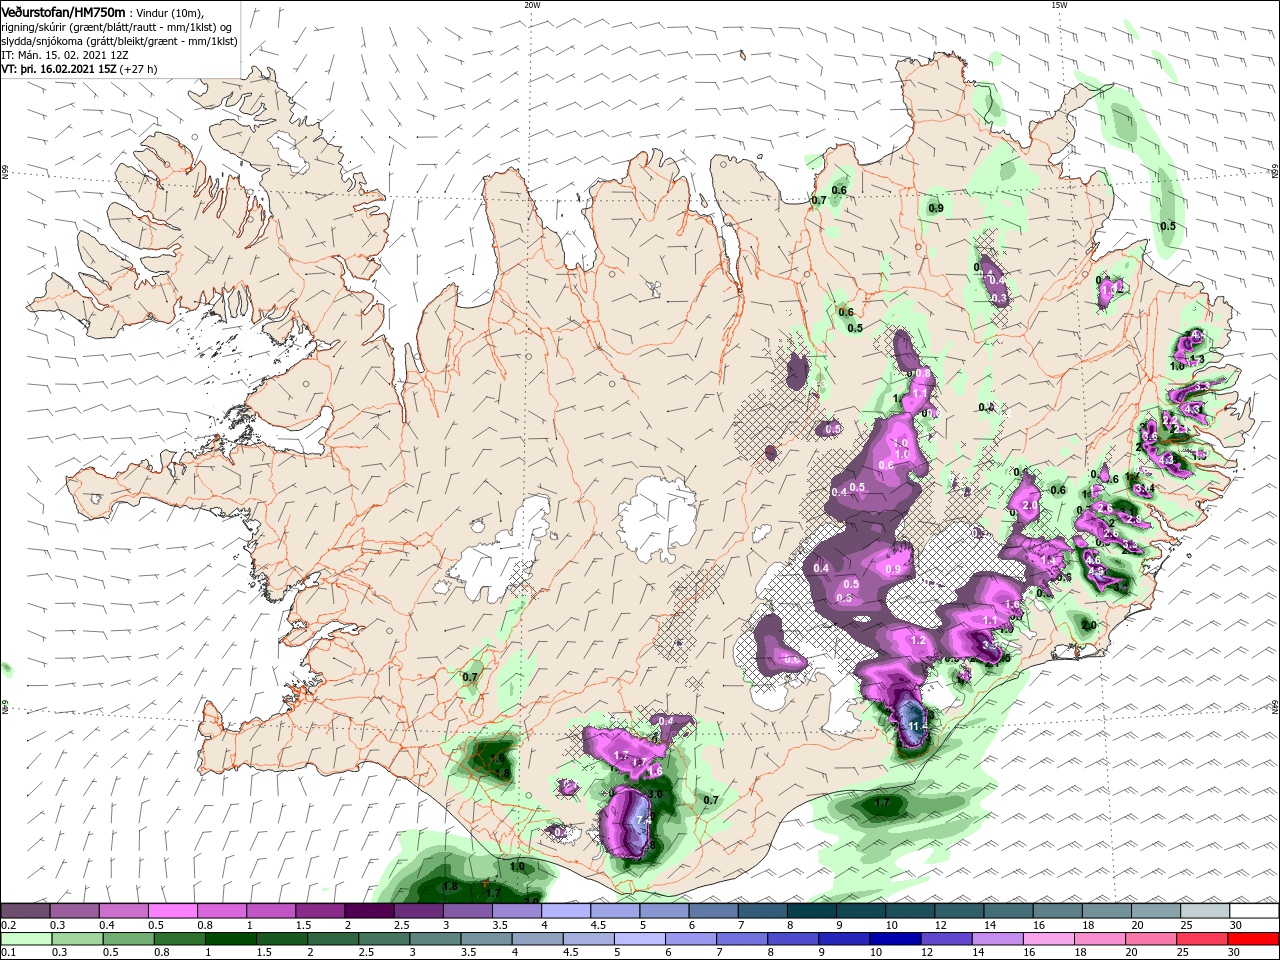Image resolution: width=1280 pixels, height=960 pixels.
Task: Pick lower legend swatch between 3 and 3.5
Action: click(x=435, y=939)
